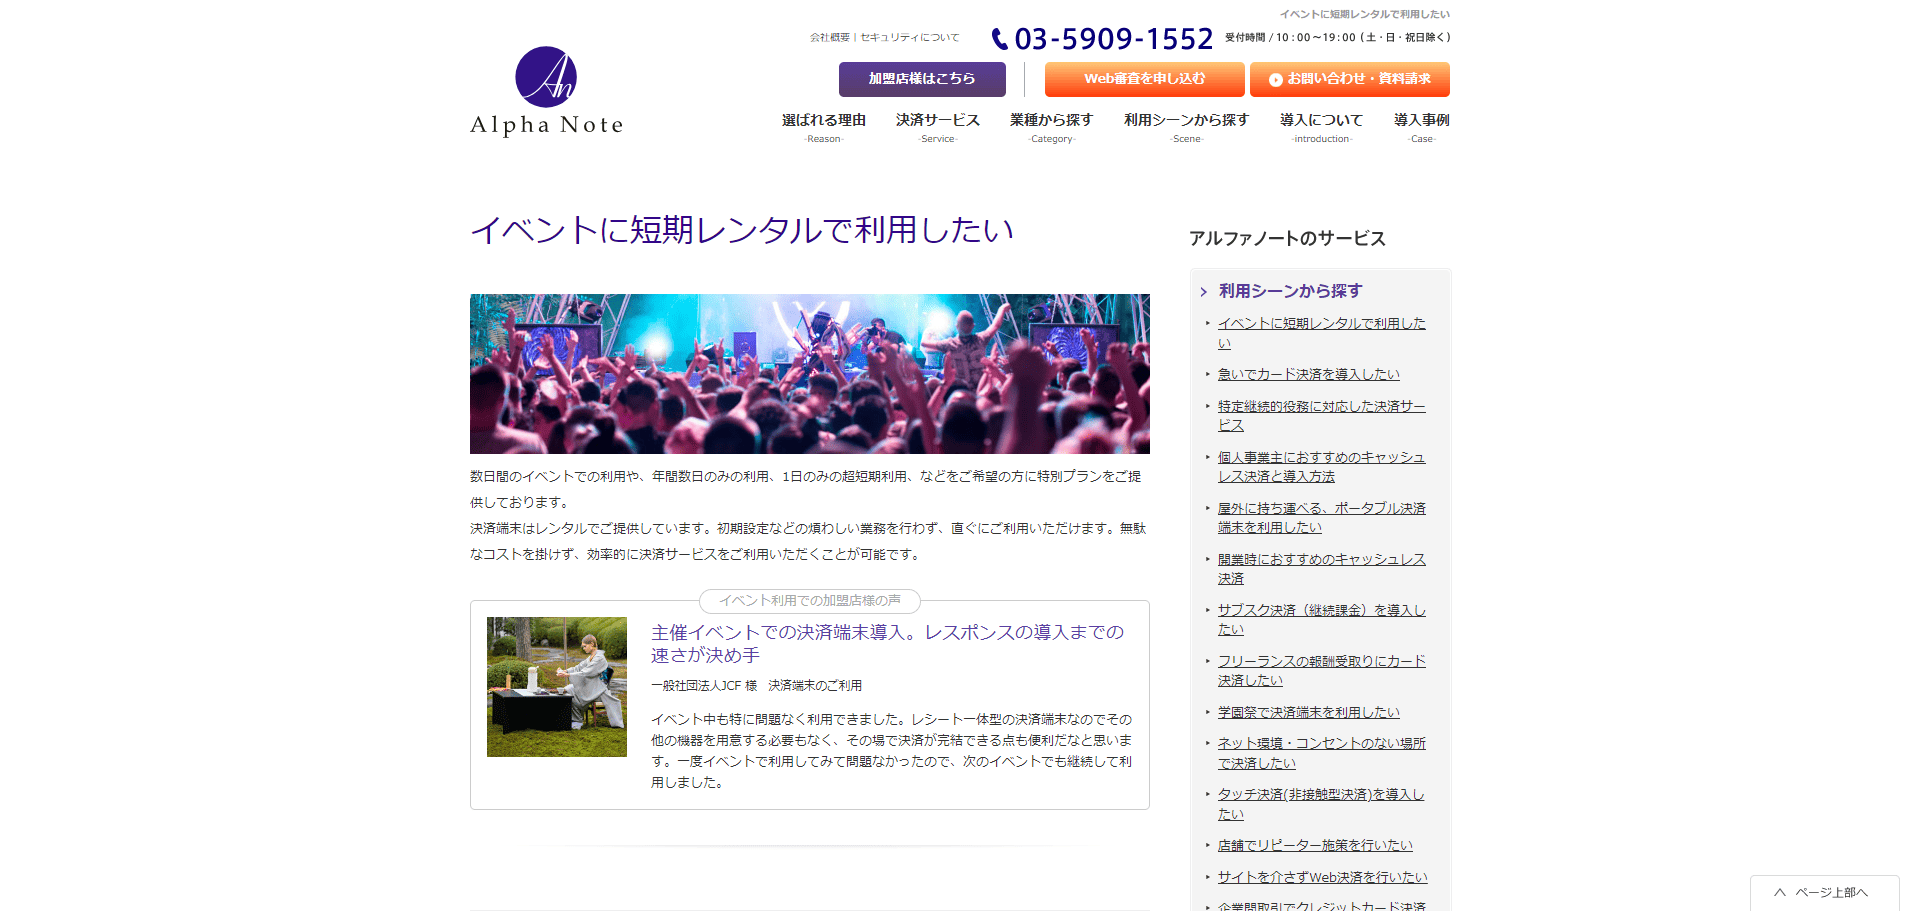Image resolution: width=1920 pixels, height=911 pixels.
Task: Select the 導入事例 nav item
Action: click(1420, 120)
